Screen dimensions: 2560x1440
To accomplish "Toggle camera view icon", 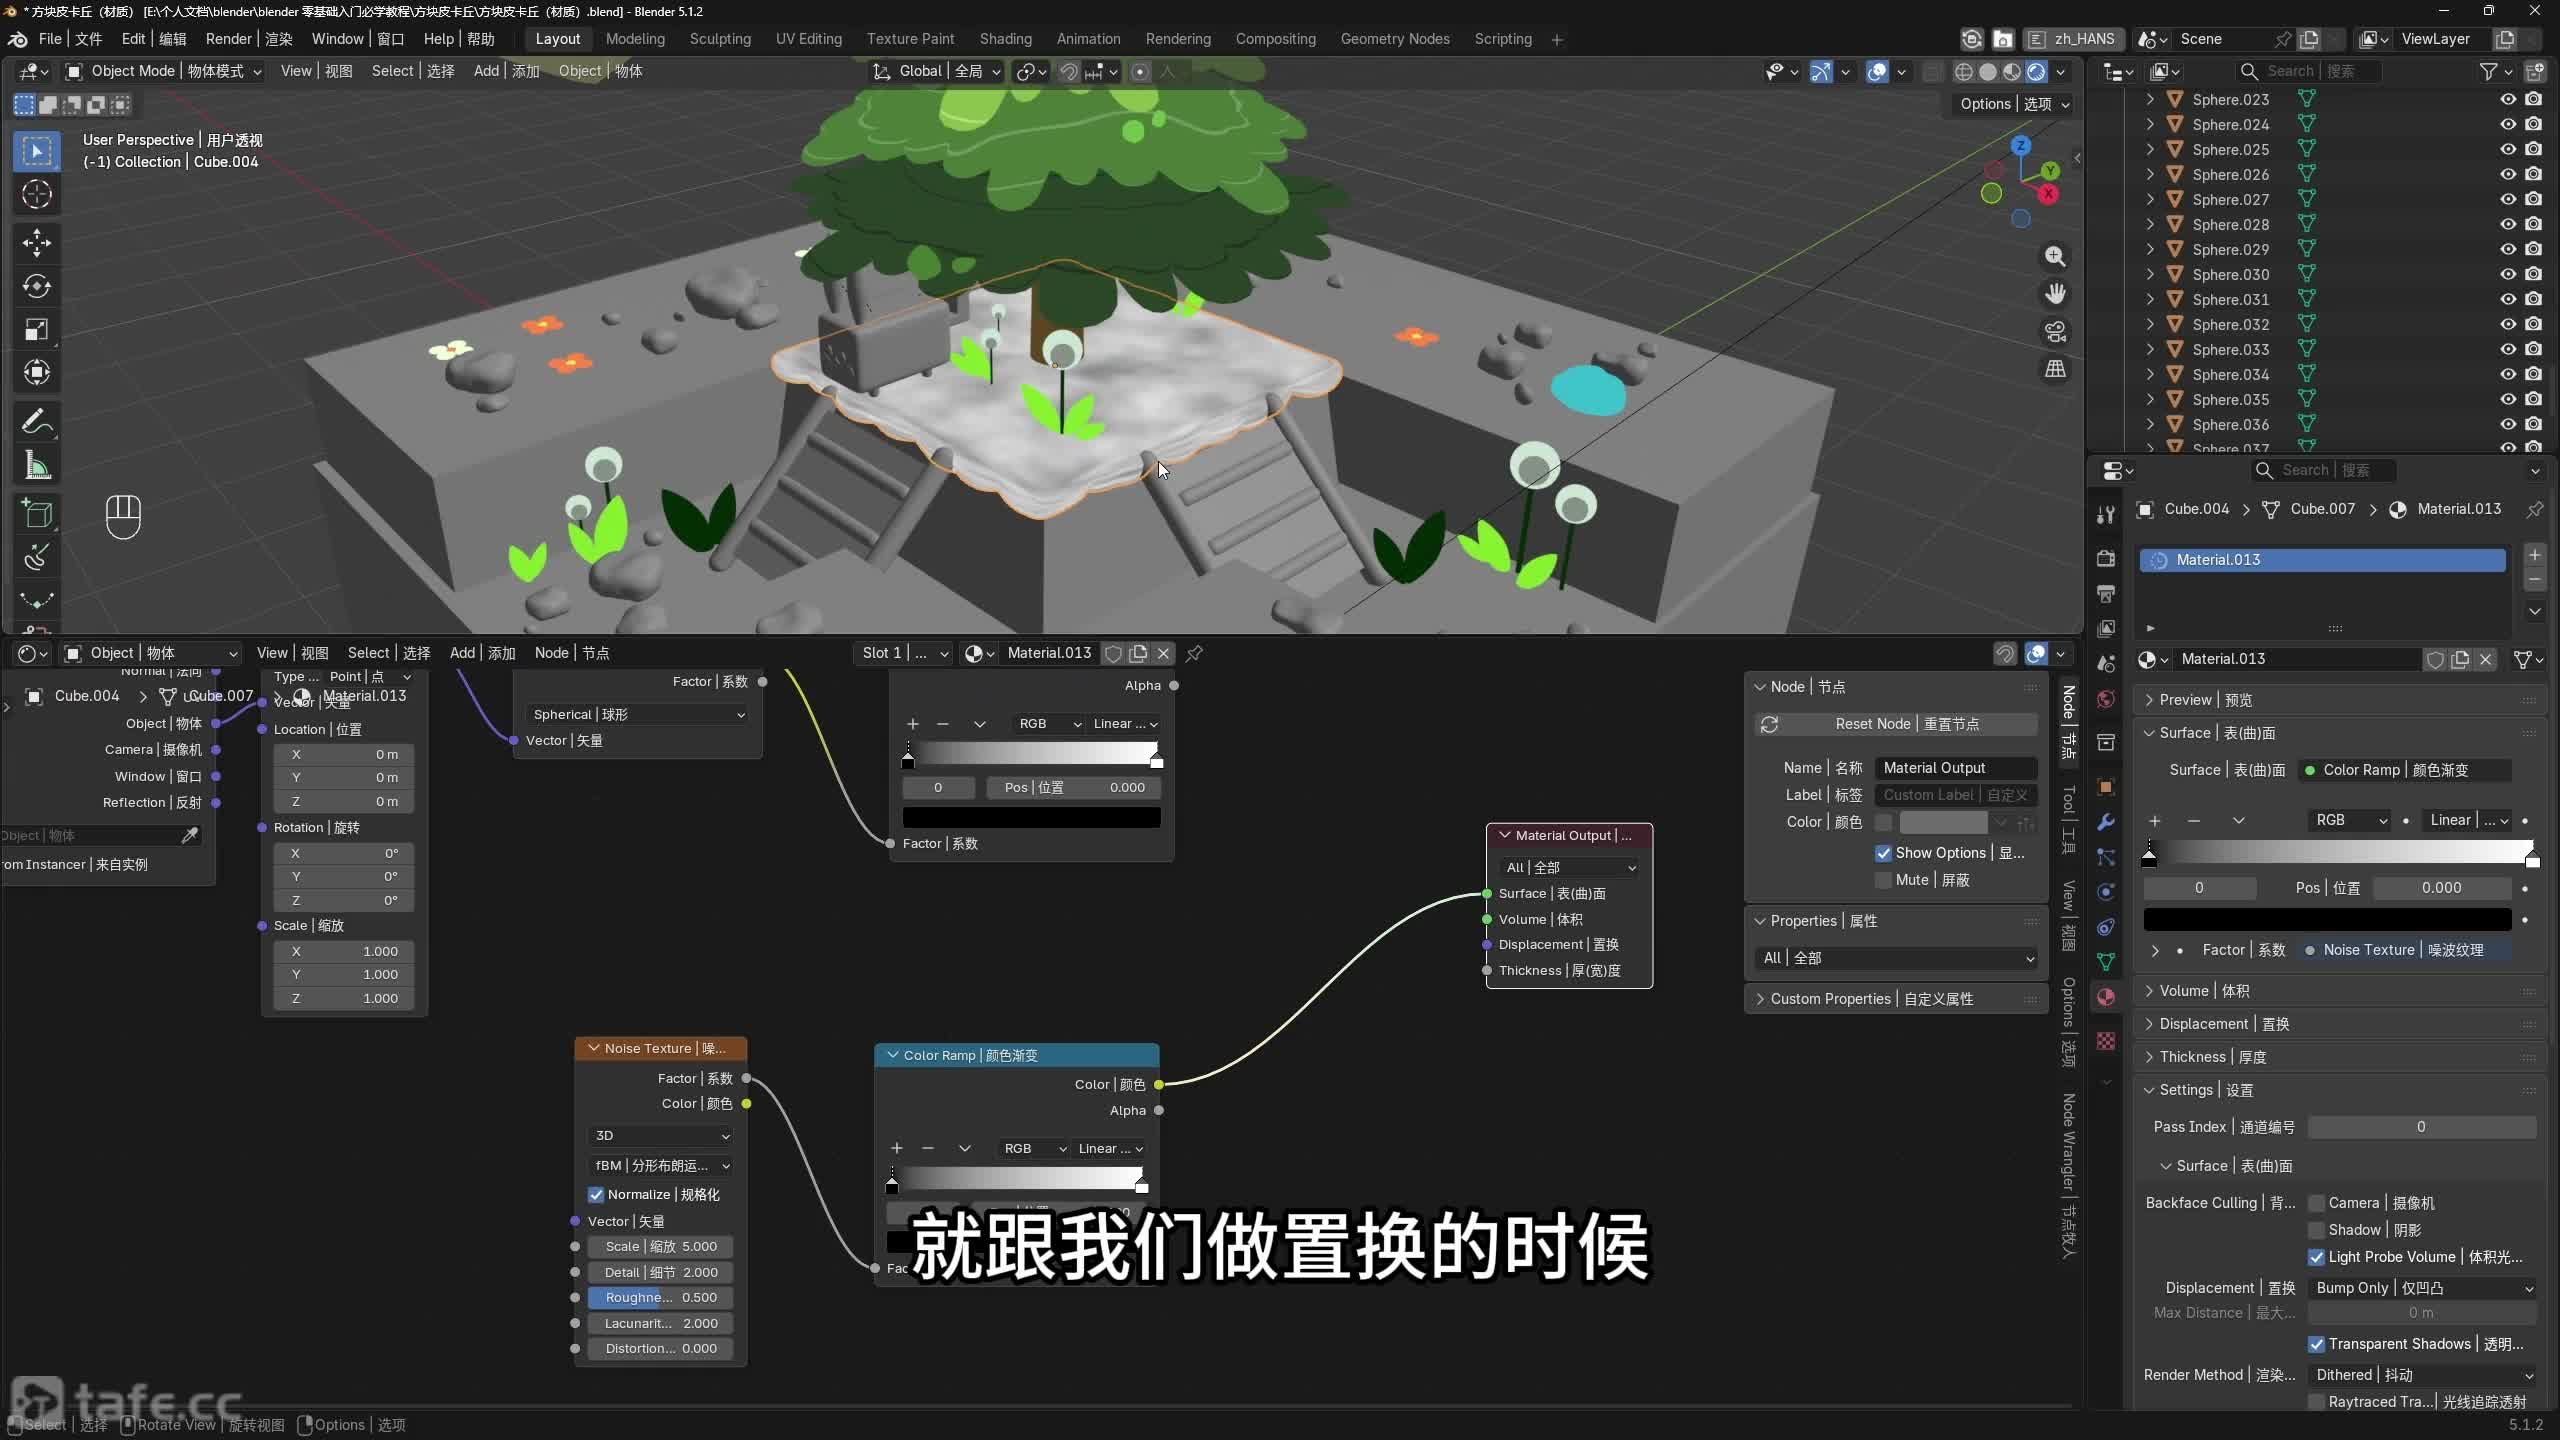I will 2055,332.
